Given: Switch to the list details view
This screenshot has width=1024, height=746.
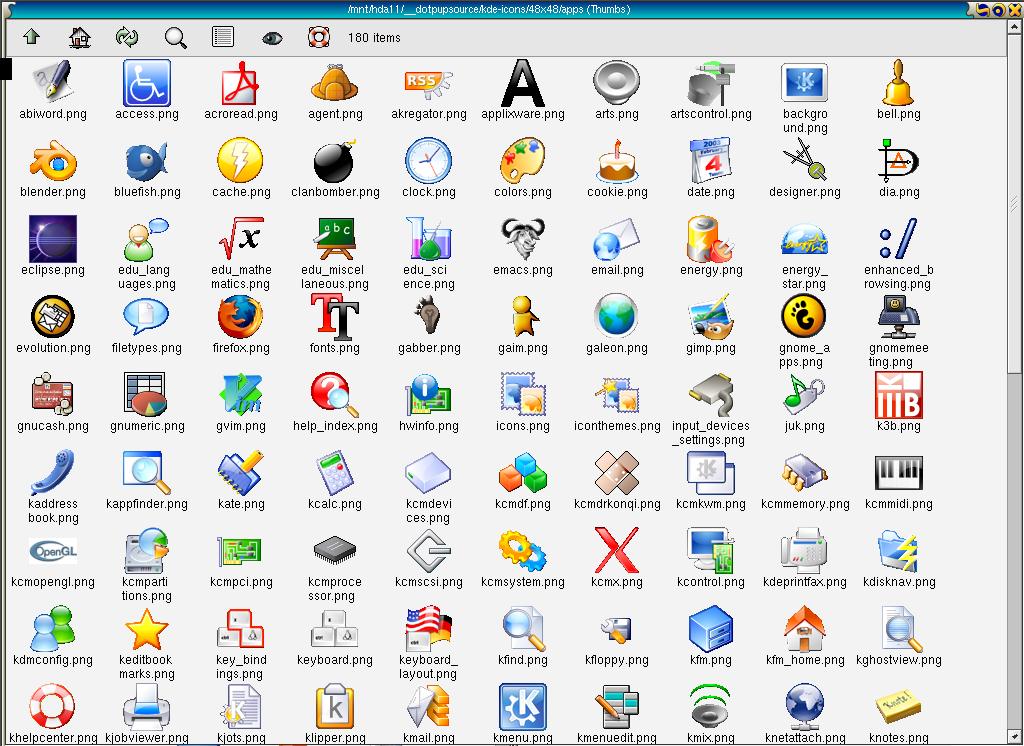Looking at the screenshot, I should [223, 37].
